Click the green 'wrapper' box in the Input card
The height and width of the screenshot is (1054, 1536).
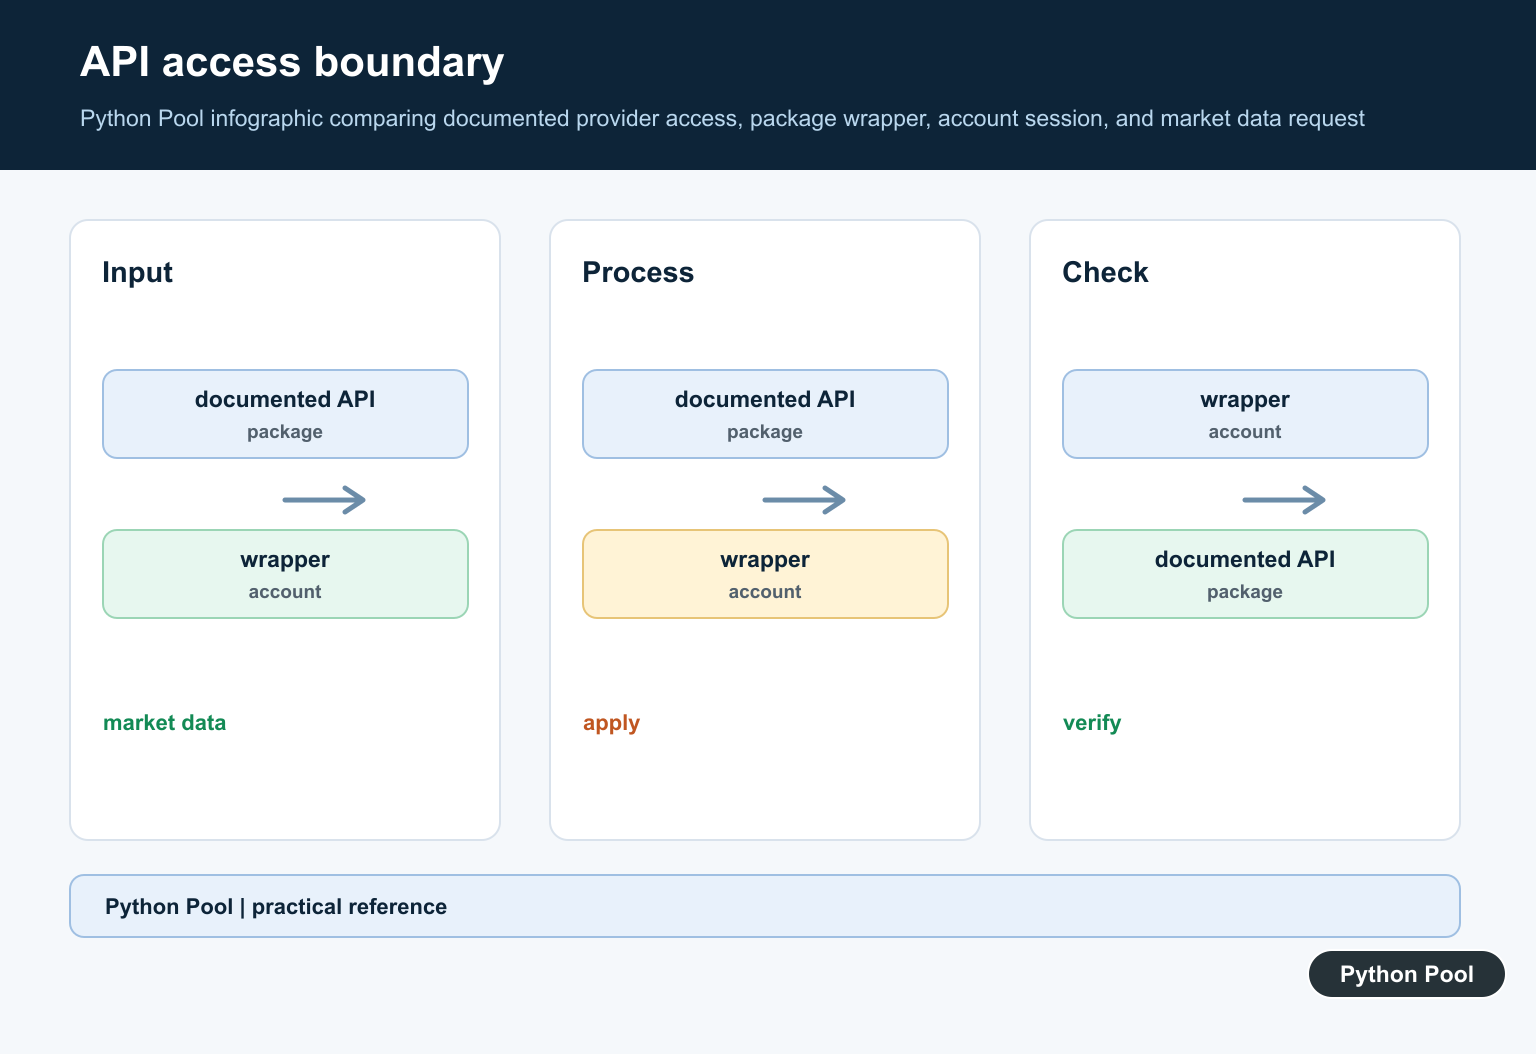click(285, 574)
